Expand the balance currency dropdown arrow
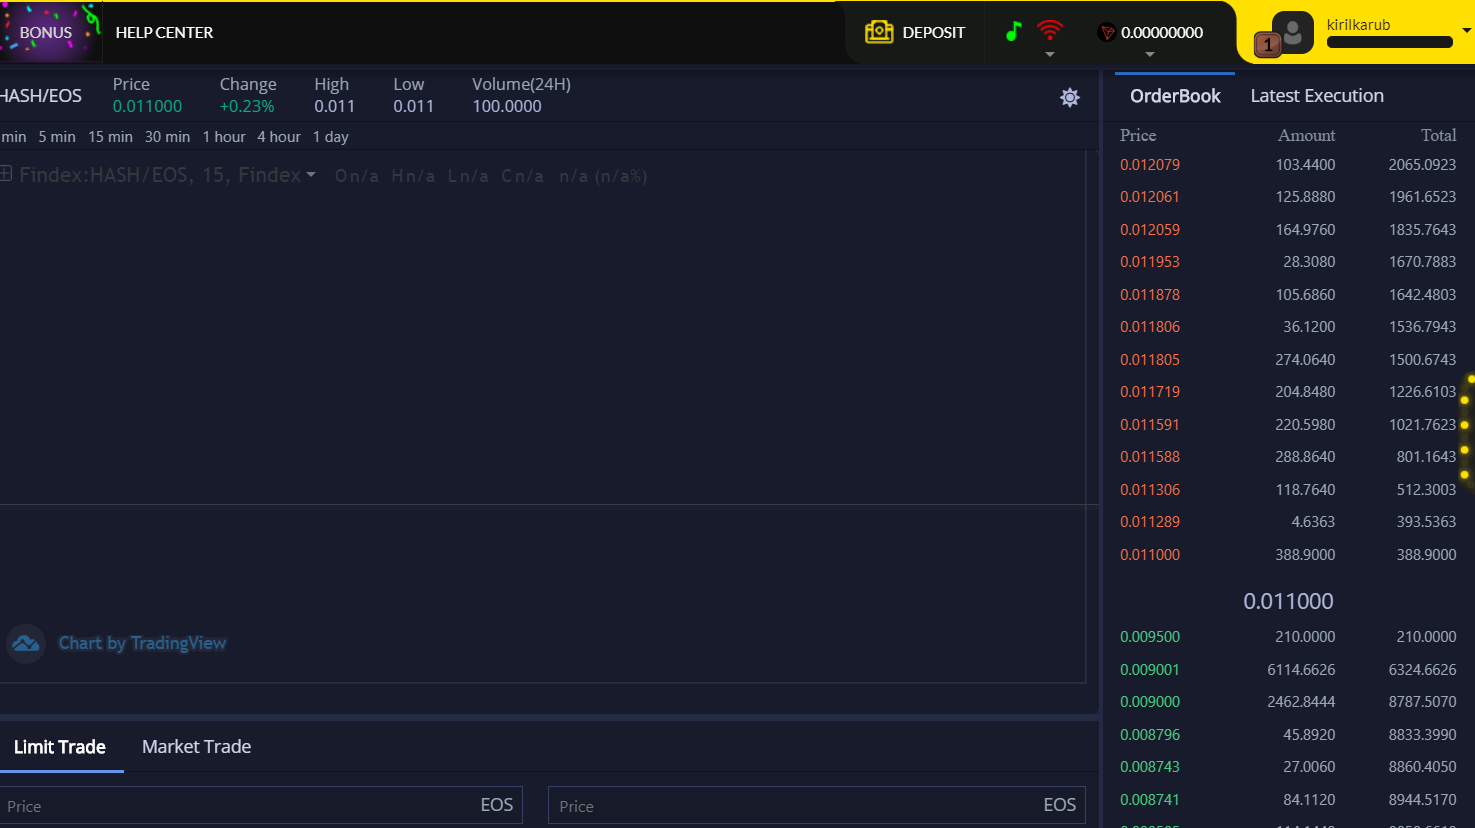The image size is (1475, 828). tap(1150, 54)
